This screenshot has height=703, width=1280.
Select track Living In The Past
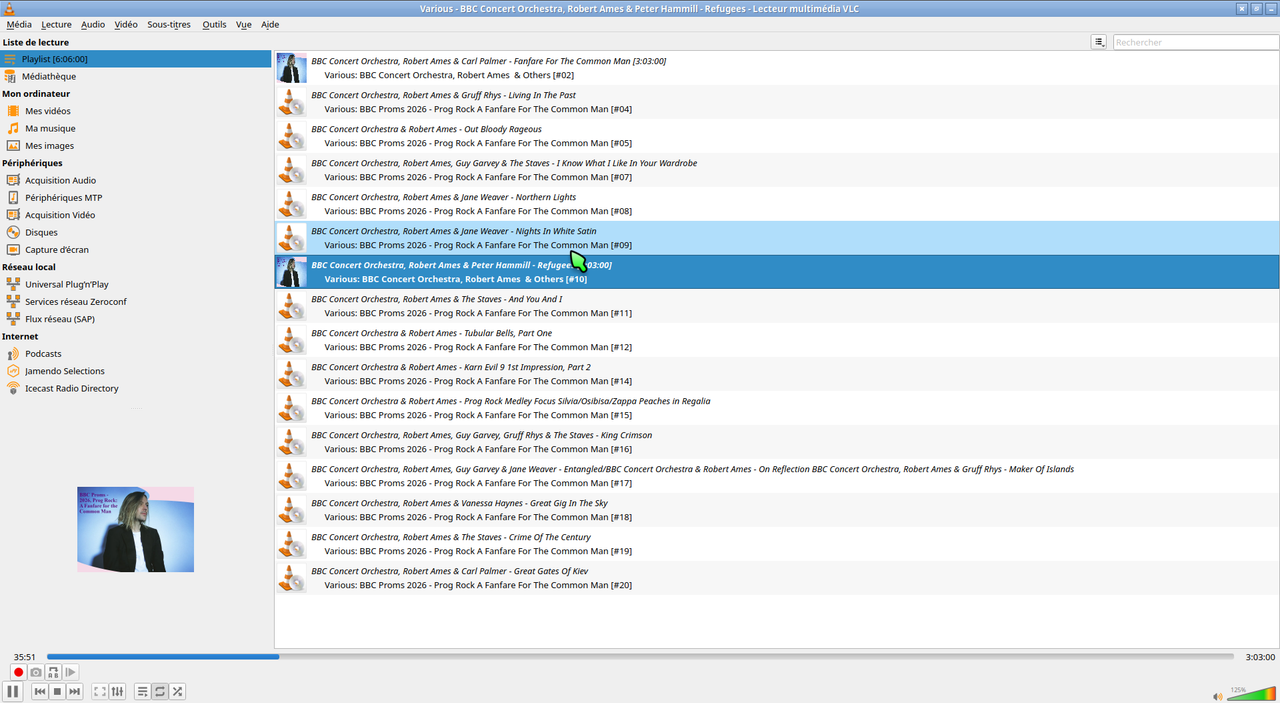[x=777, y=102]
